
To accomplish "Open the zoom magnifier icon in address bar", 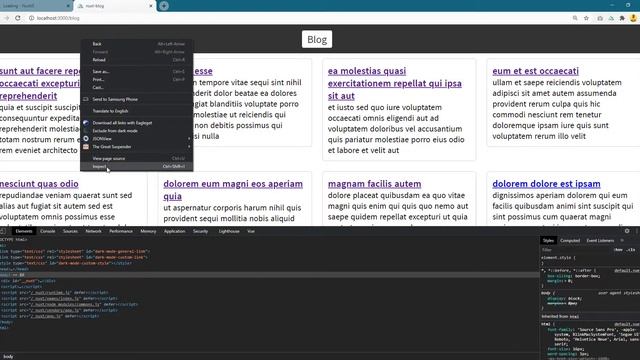I will click(x=575, y=18).
